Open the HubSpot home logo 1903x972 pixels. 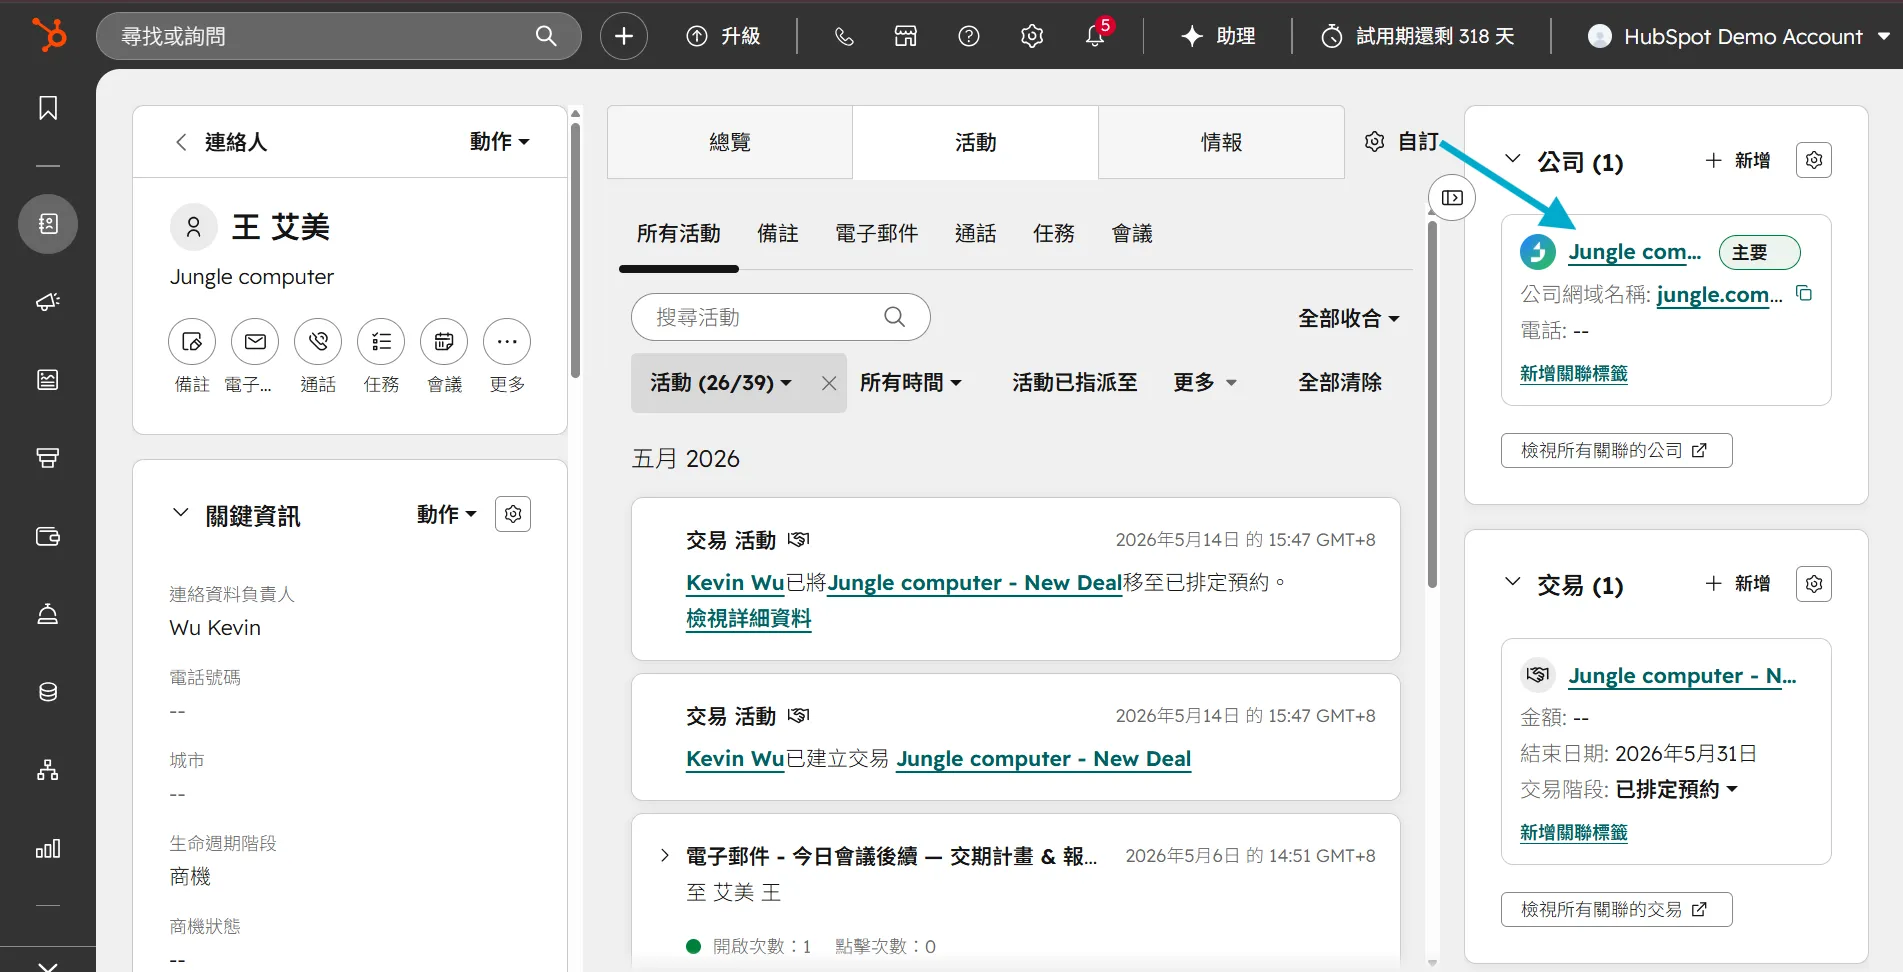tap(48, 35)
